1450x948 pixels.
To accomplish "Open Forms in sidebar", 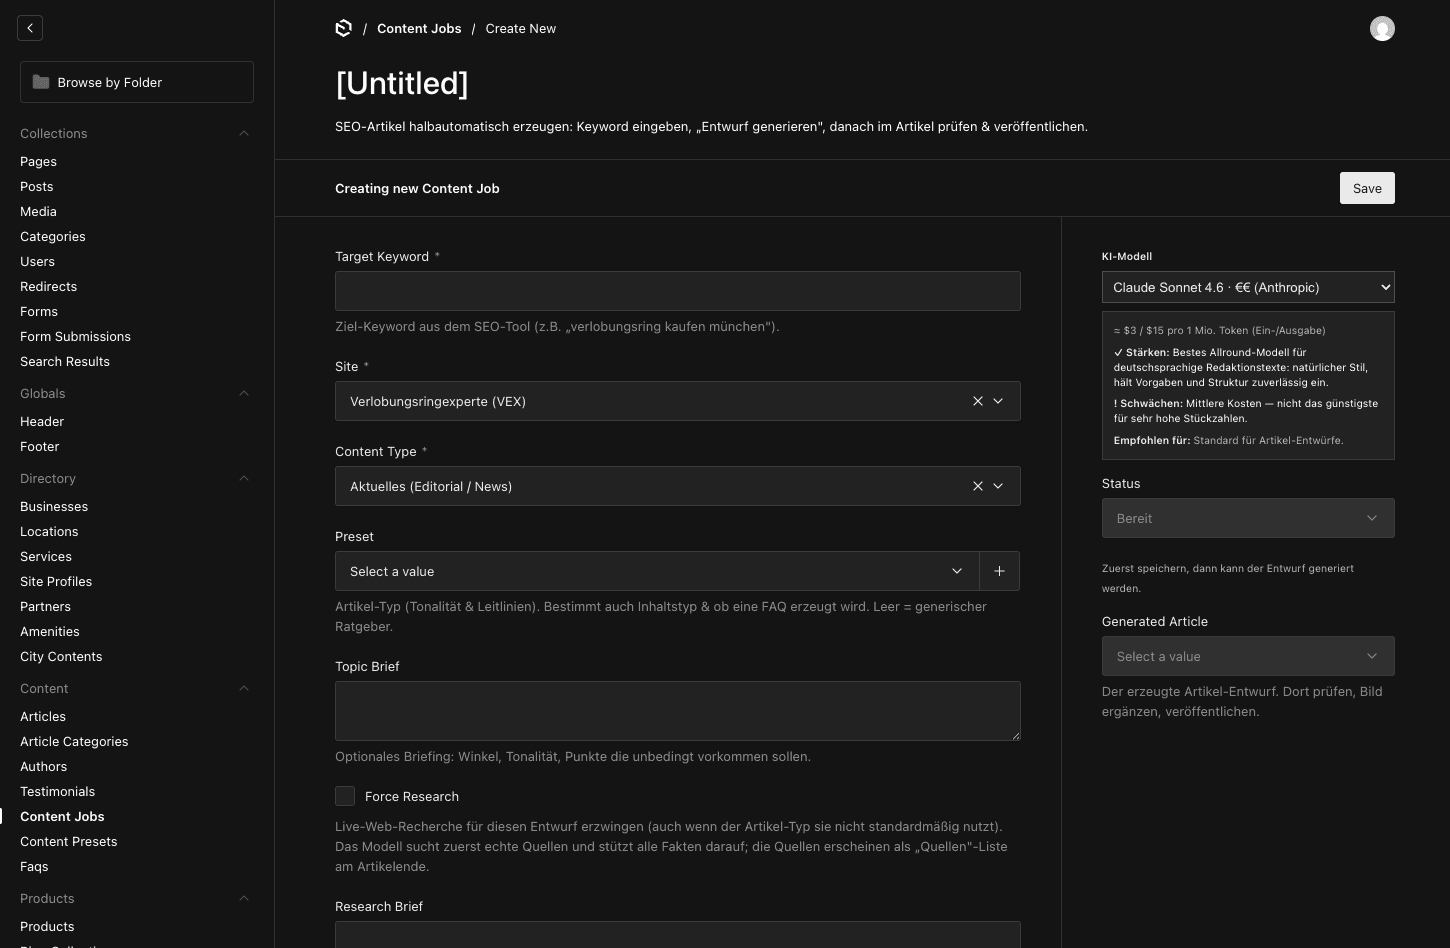I will 39,311.
